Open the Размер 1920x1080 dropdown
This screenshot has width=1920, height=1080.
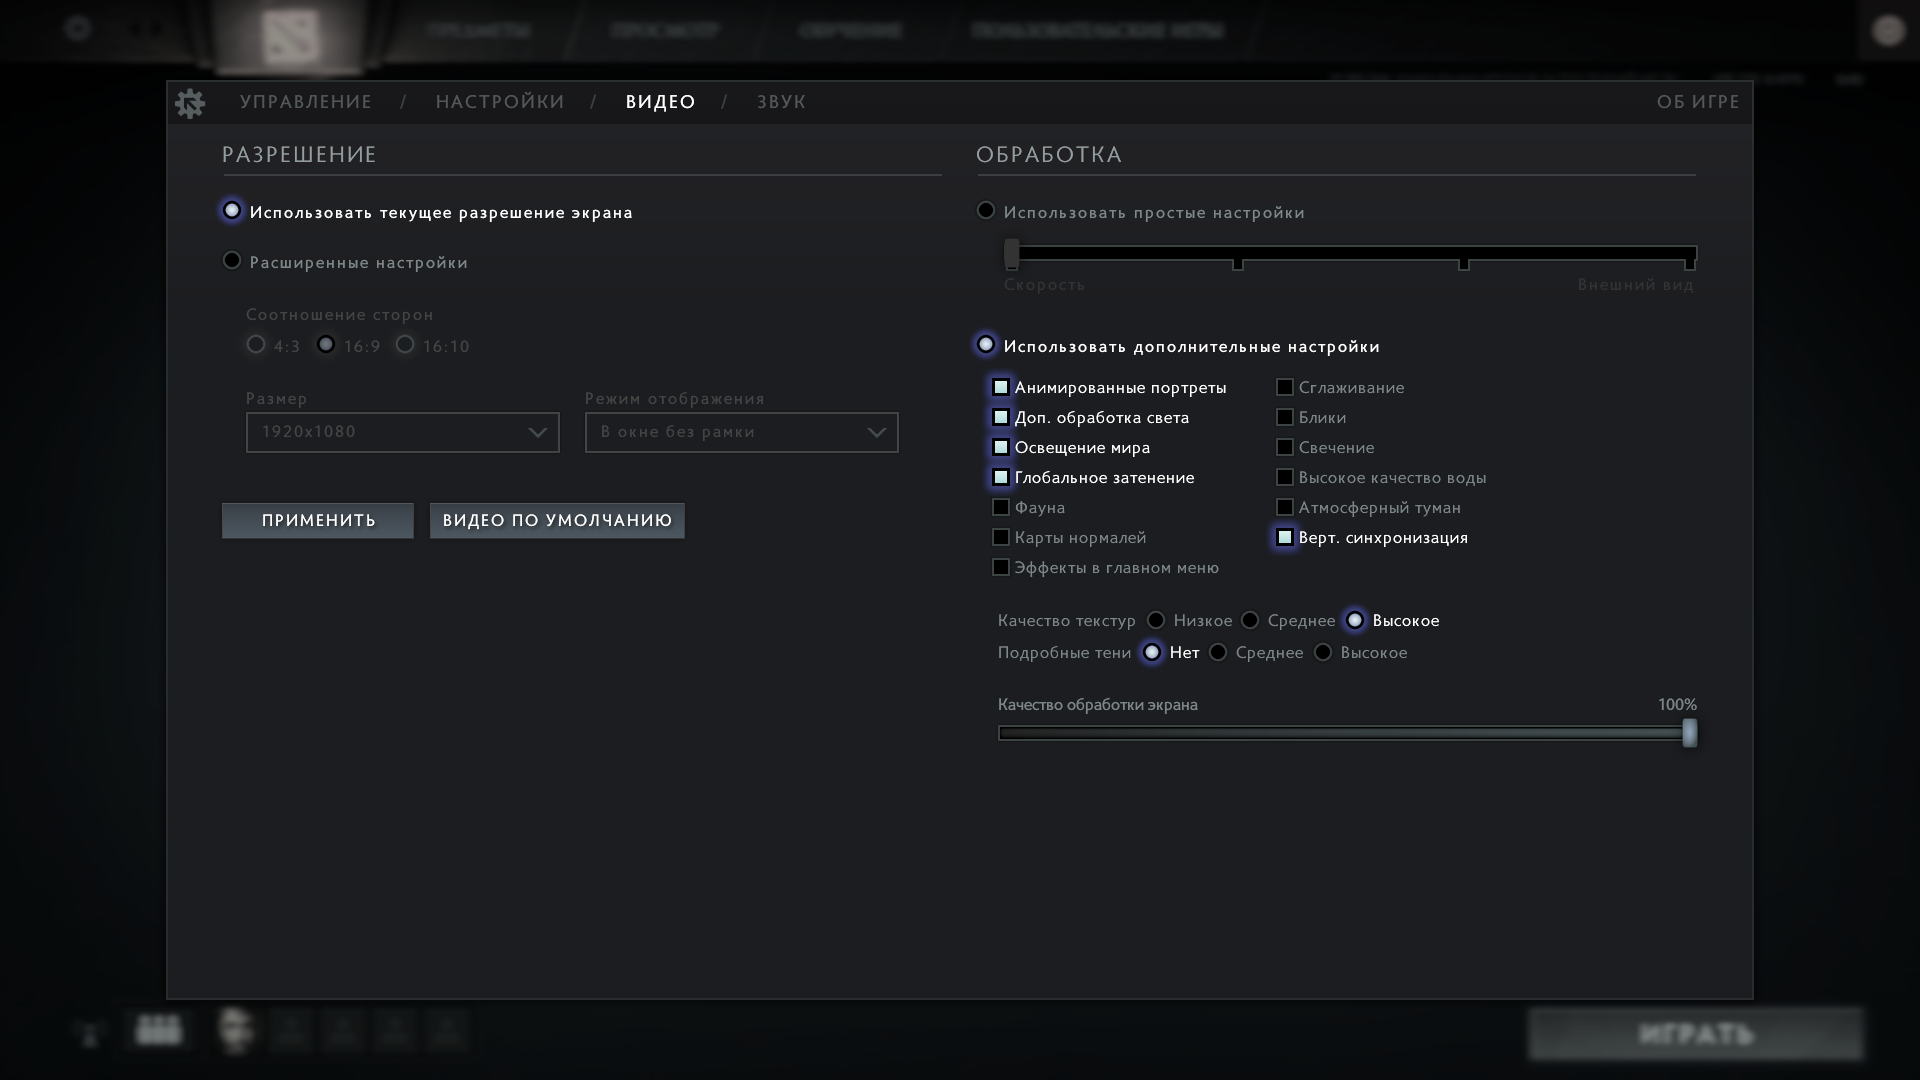(x=402, y=432)
